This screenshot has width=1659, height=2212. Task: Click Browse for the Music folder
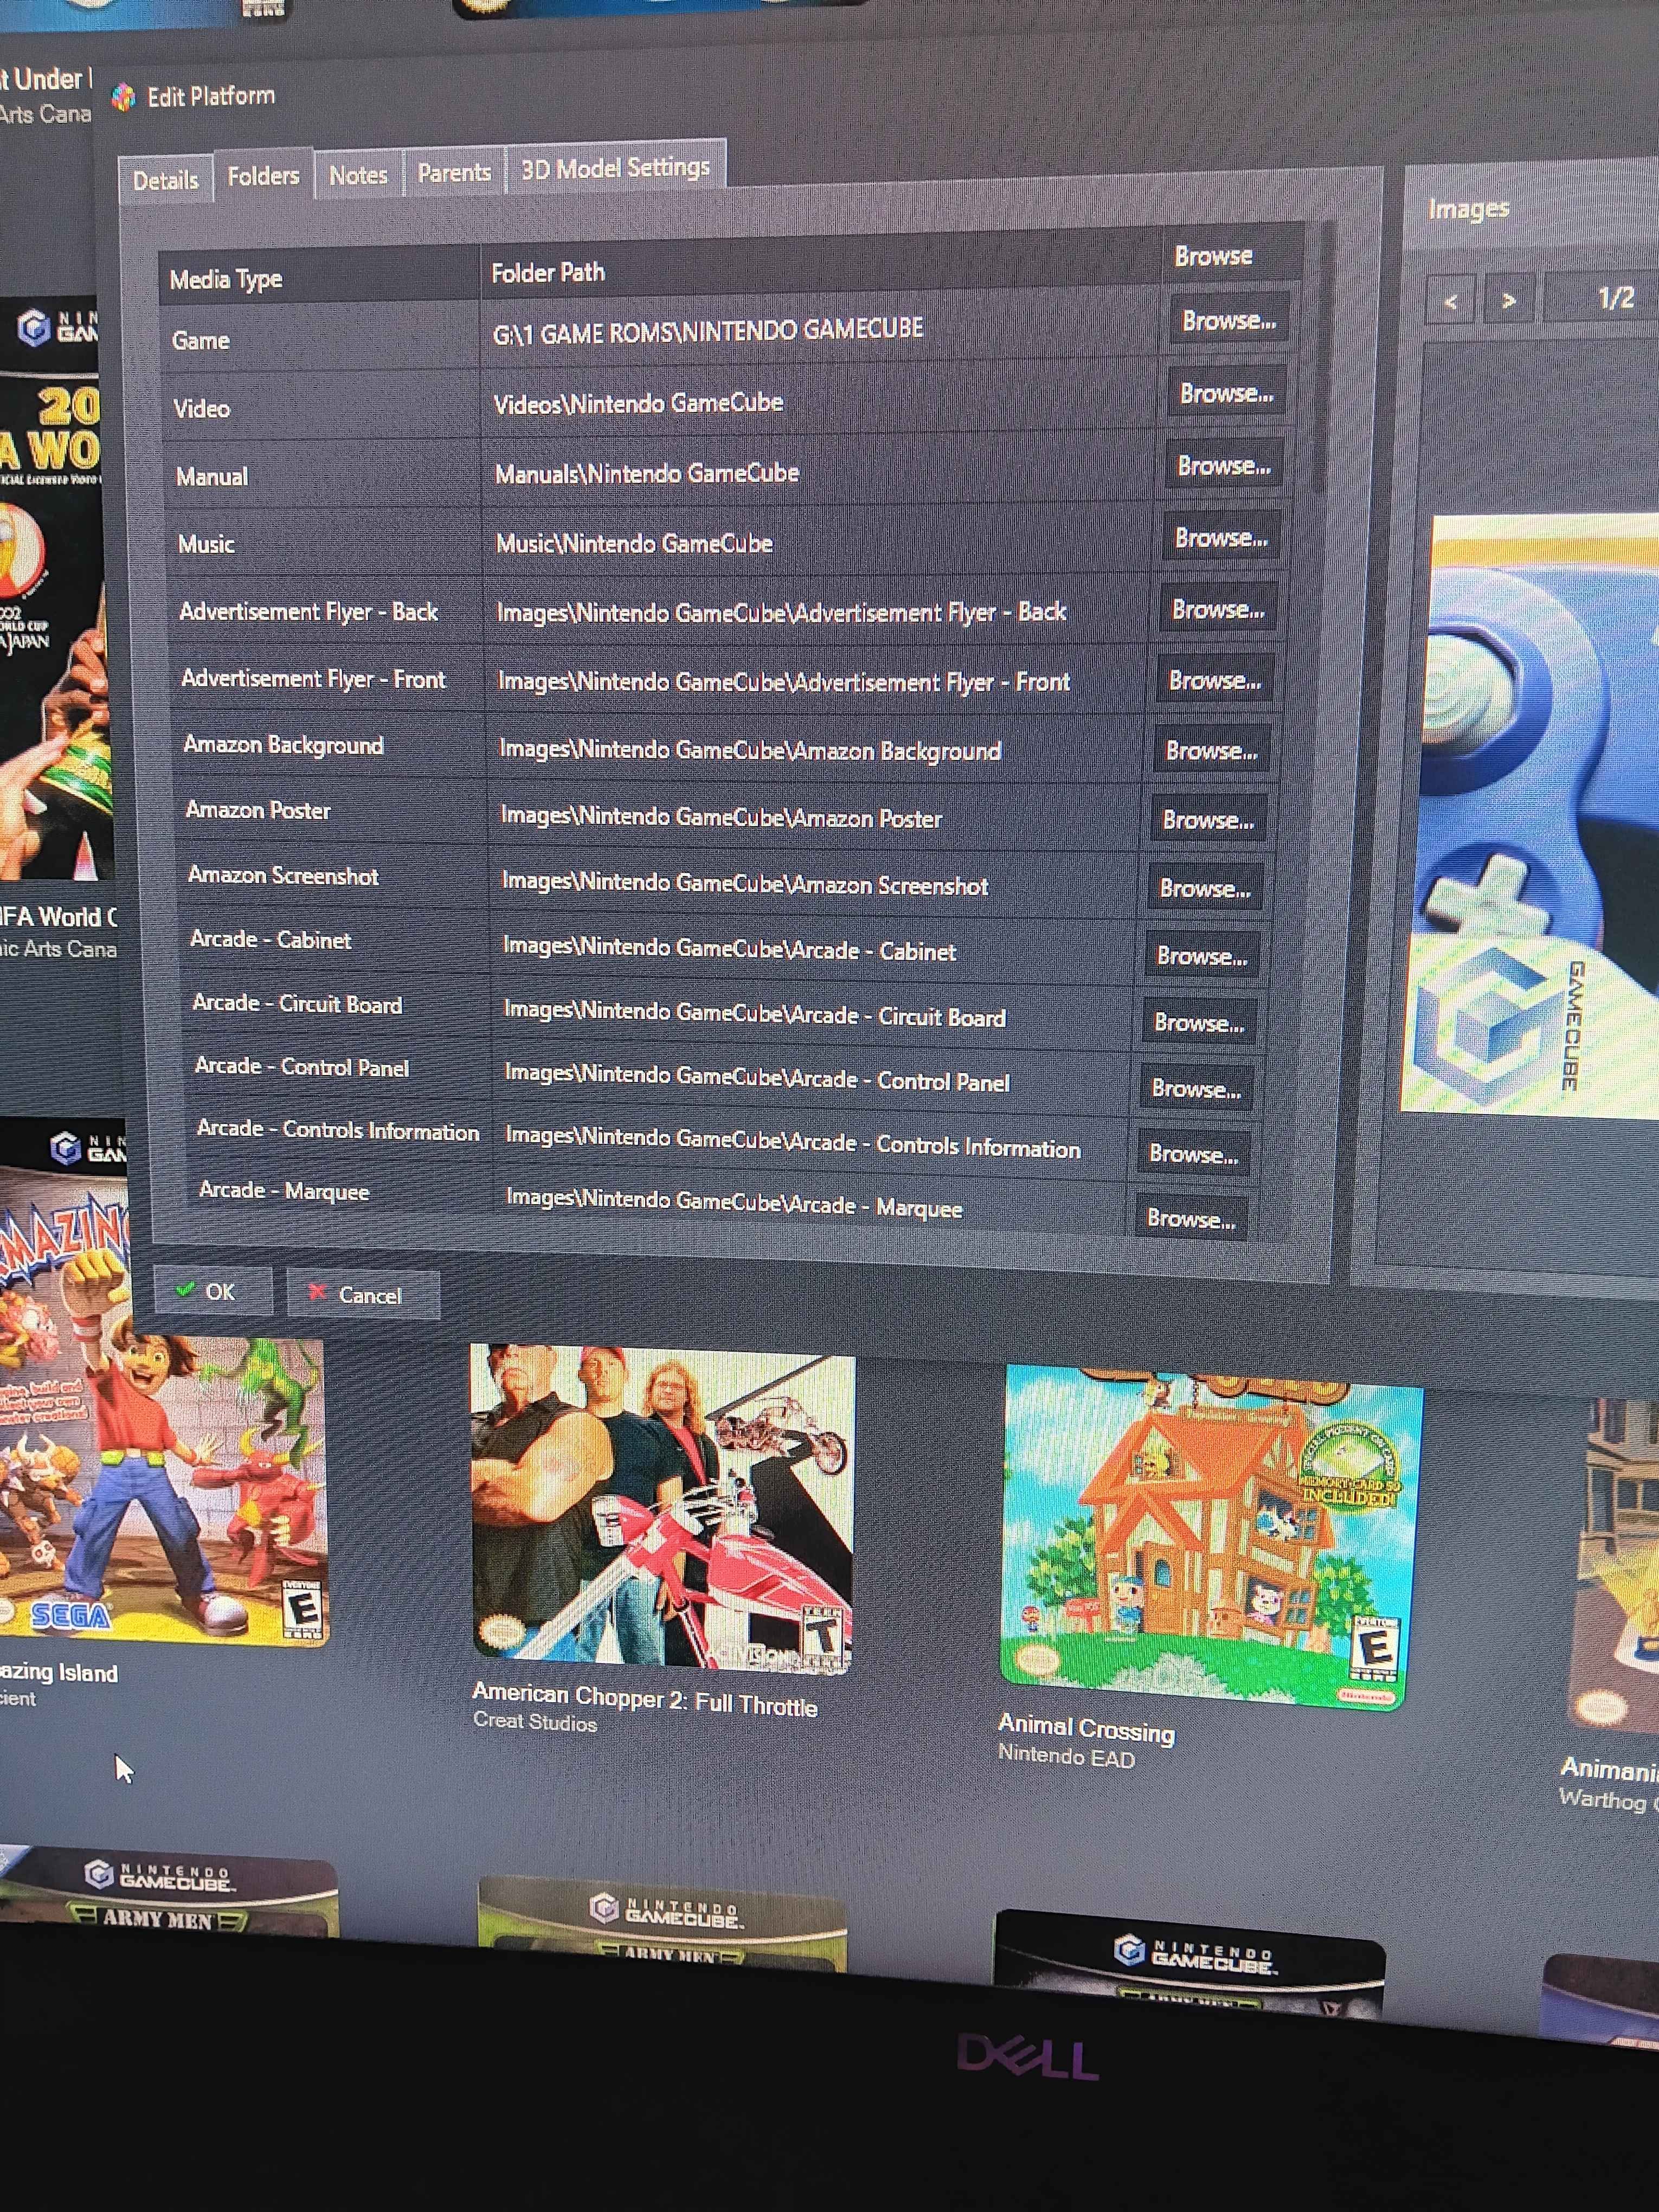point(1220,538)
